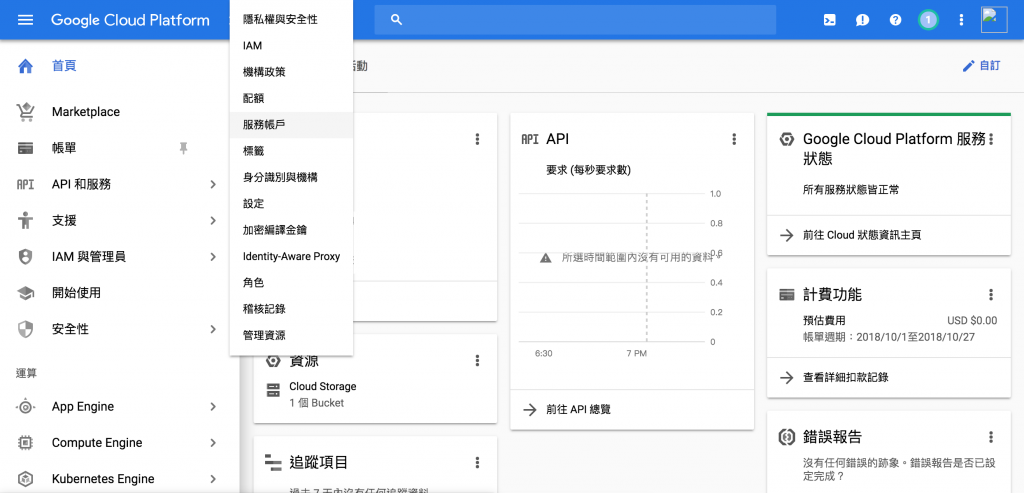Select IAM in the flyout menu
The width and height of the screenshot is (1024, 493).
click(291, 46)
